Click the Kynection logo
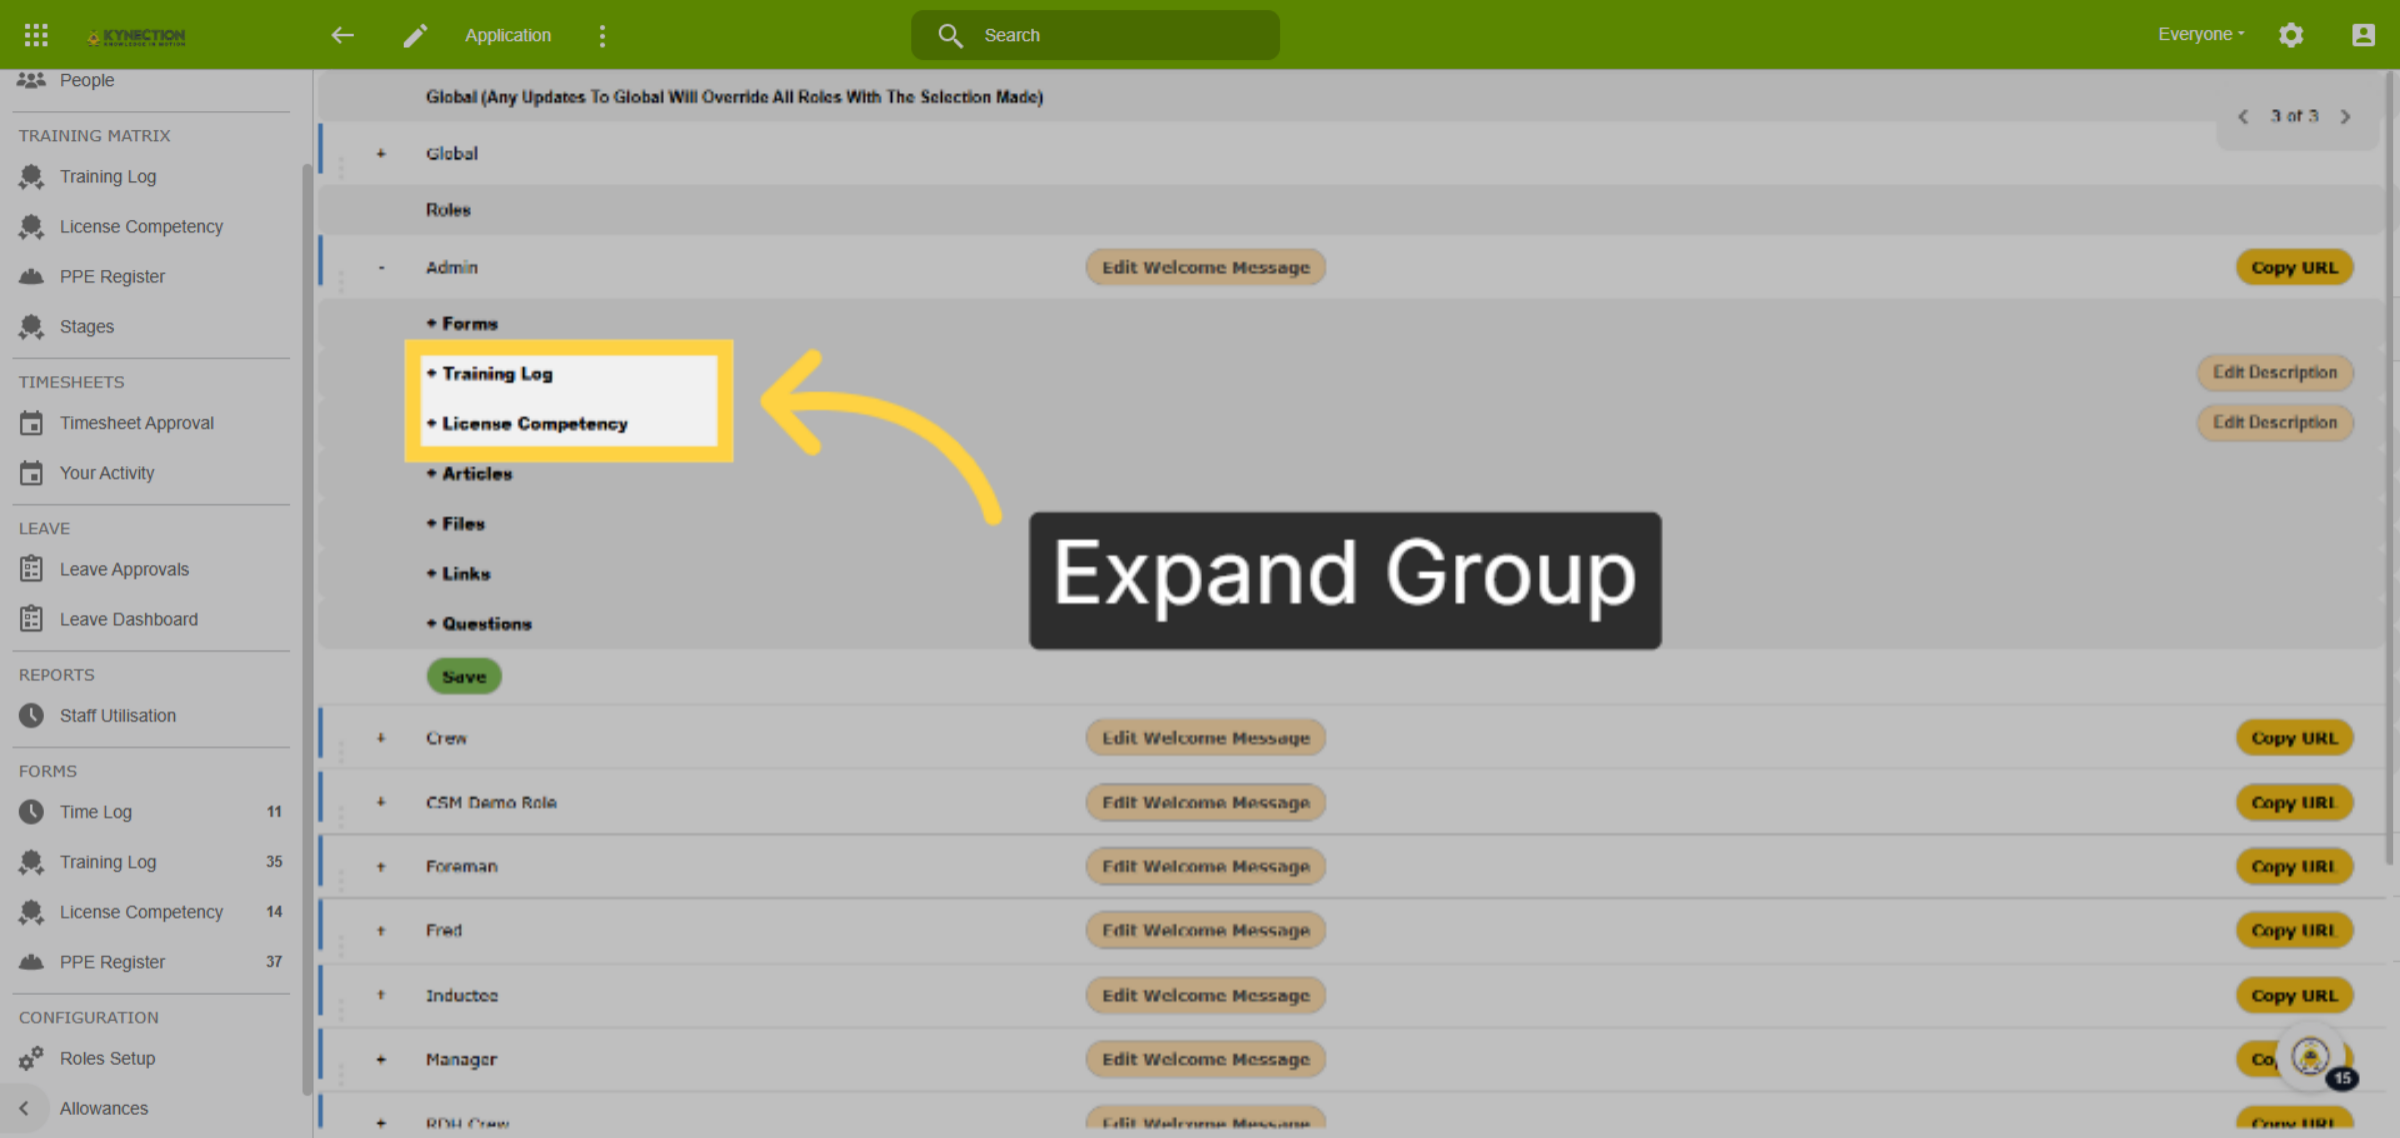2400x1138 pixels. pos(136,36)
